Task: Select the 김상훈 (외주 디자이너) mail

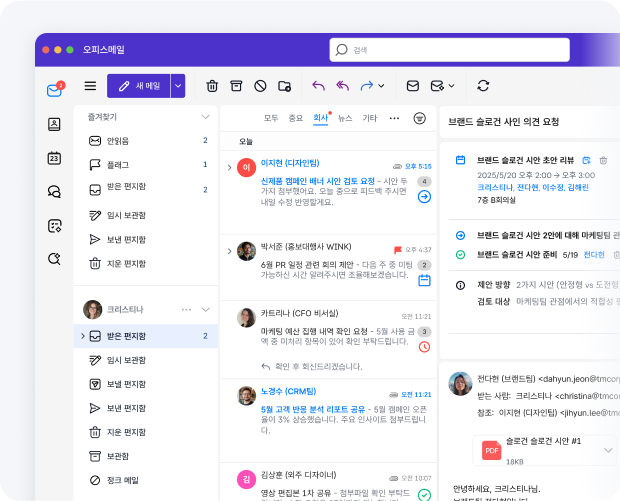Action: 328,482
